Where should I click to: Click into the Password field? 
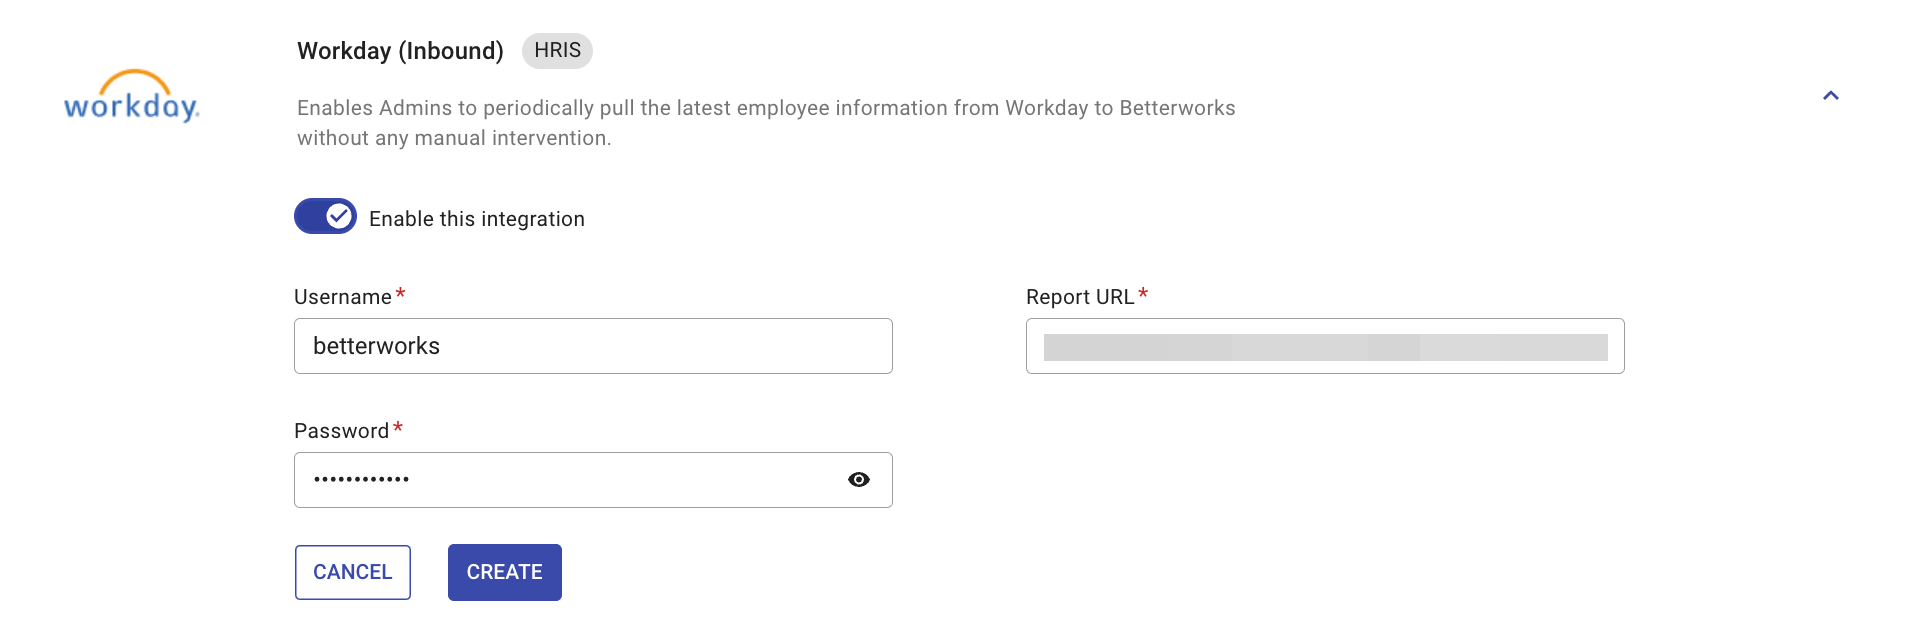click(x=593, y=480)
